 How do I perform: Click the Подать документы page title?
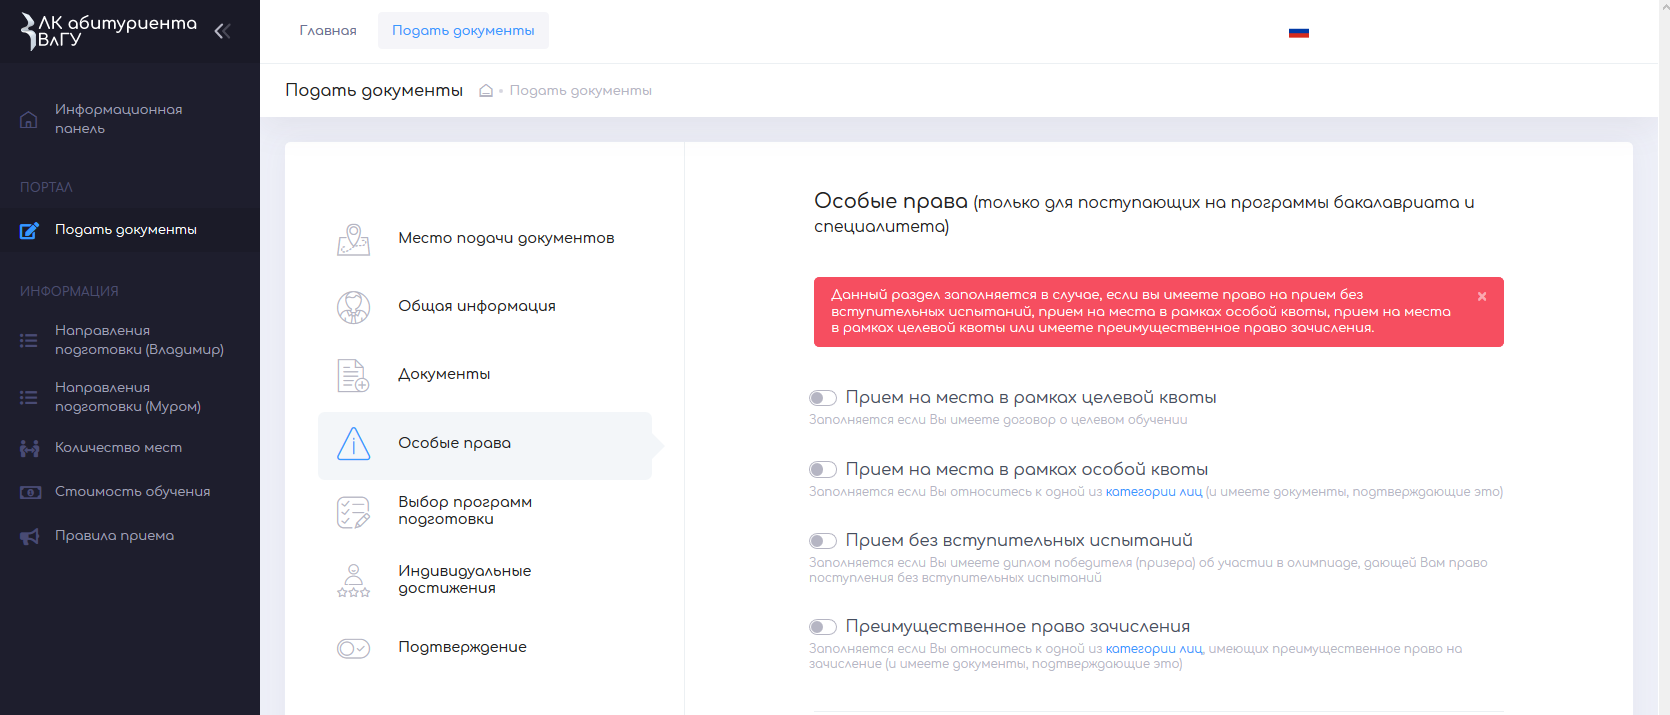click(374, 91)
